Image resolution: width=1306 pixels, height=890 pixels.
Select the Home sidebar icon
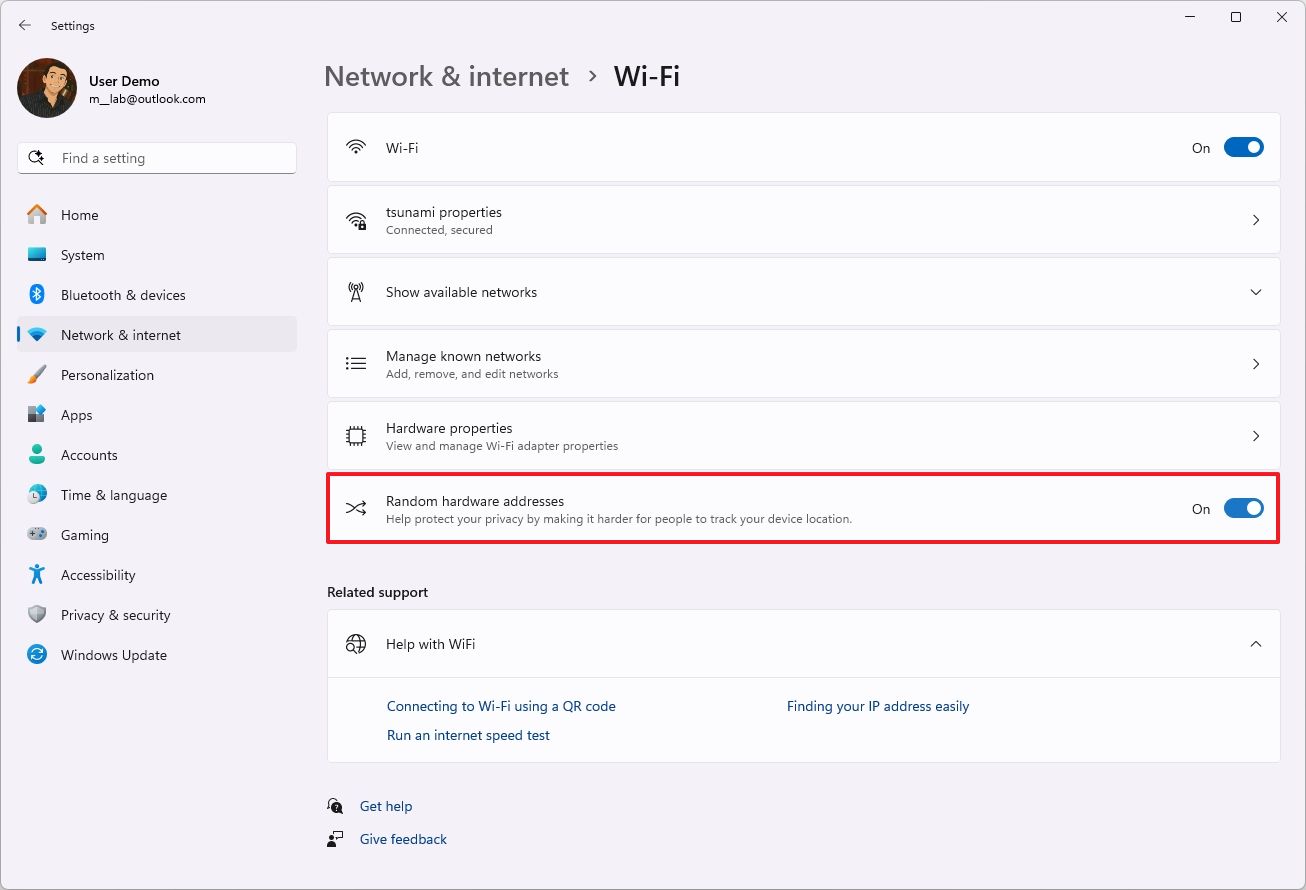38,215
